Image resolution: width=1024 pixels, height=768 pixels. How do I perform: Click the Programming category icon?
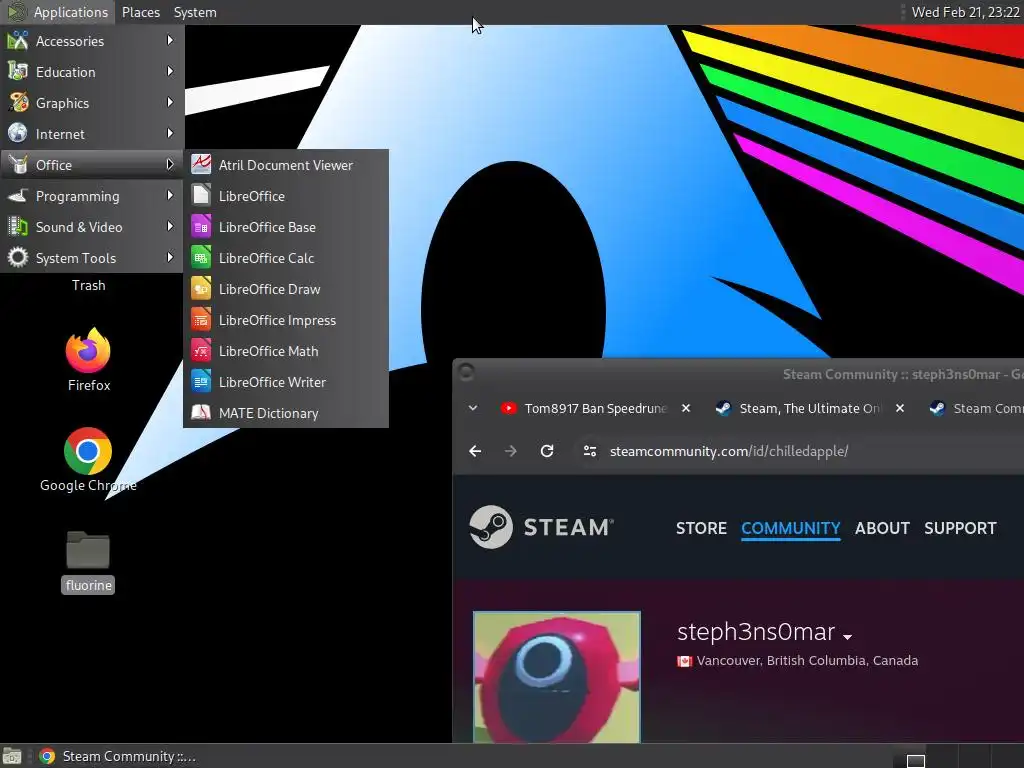click(x=18, y=195)
